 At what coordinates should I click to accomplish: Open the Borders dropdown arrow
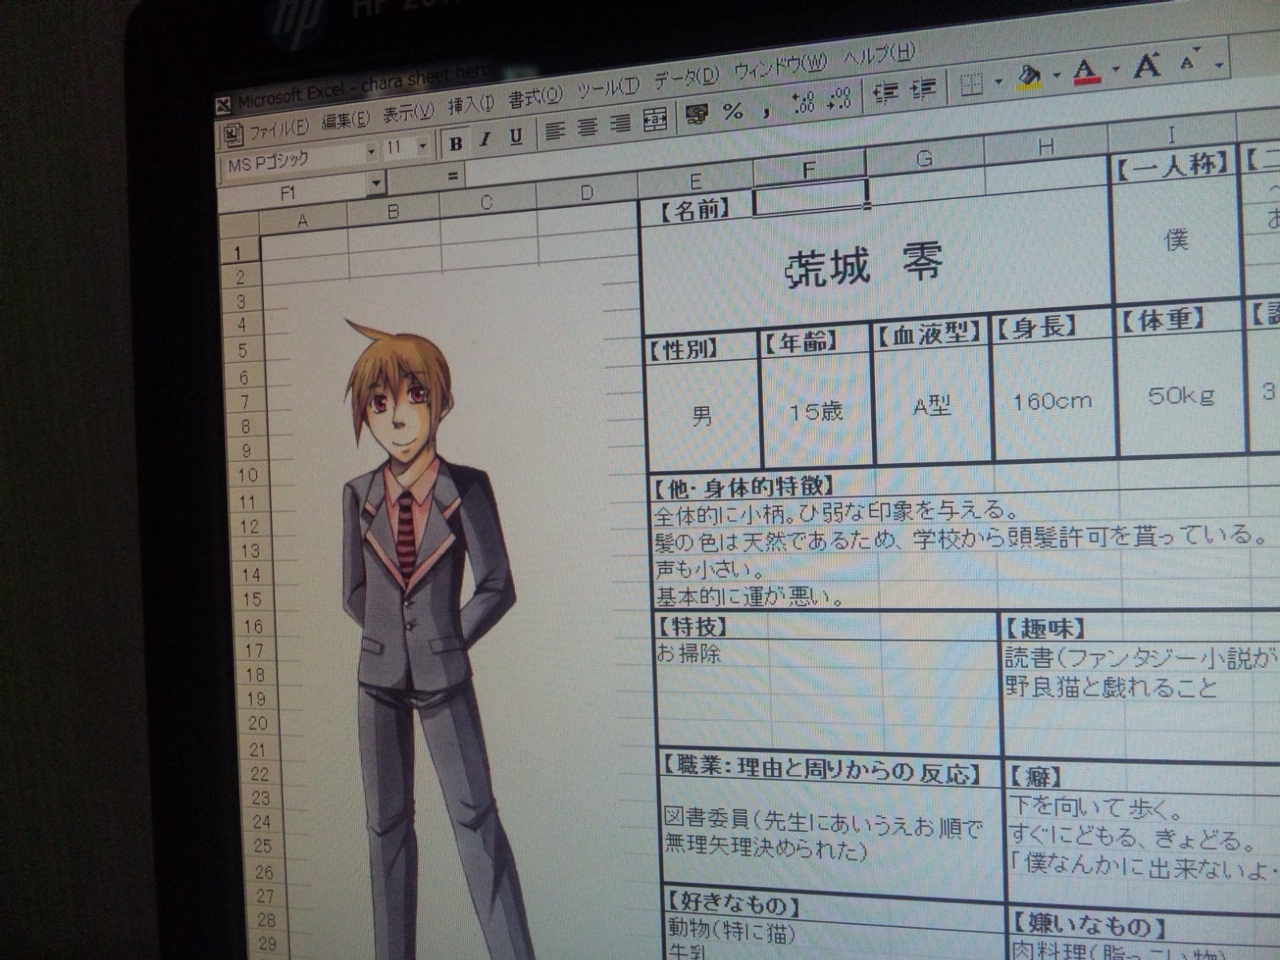[x=998, y=82]
